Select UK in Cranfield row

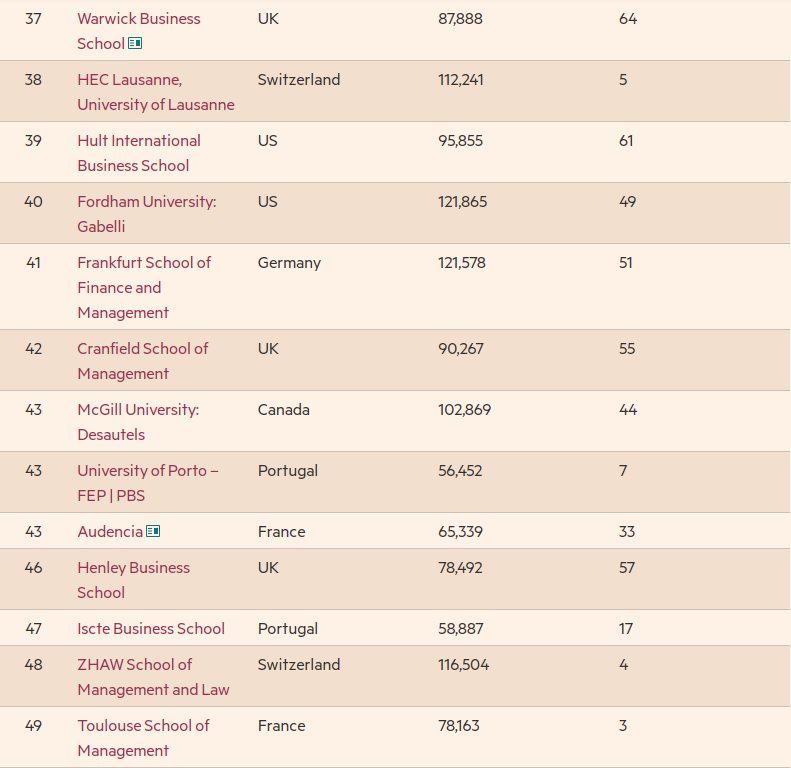tap(268, 349)
